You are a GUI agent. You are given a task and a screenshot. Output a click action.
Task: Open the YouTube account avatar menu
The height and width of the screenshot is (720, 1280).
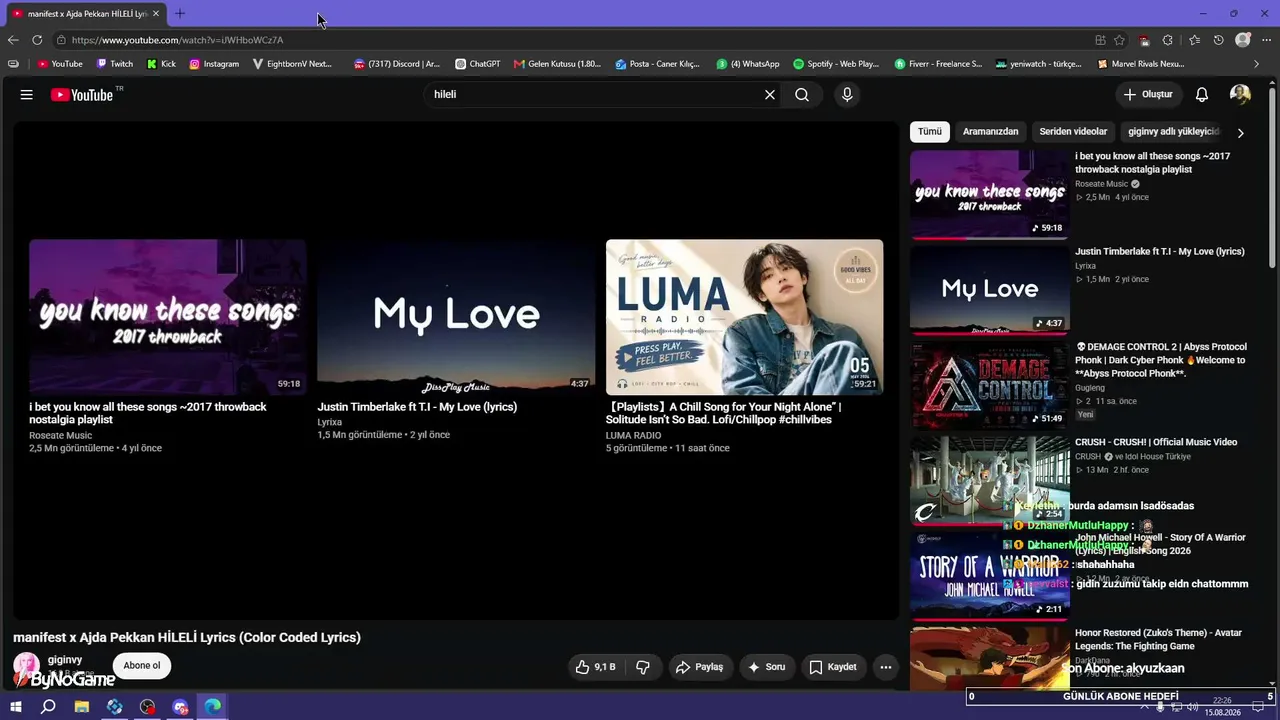pyautogui.click(x=1240, y=95)
